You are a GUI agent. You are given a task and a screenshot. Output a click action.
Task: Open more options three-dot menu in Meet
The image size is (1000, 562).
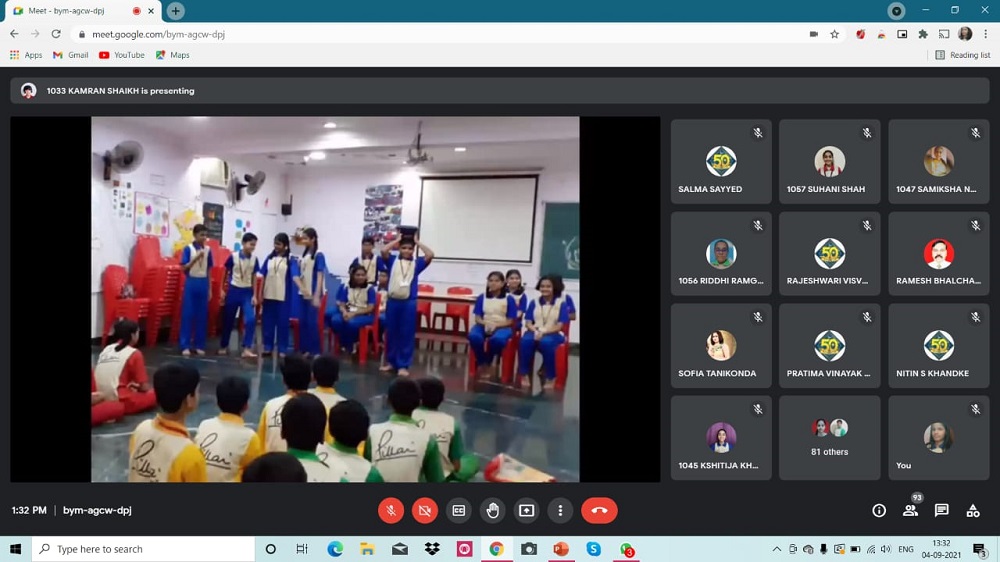pos(560,510)
